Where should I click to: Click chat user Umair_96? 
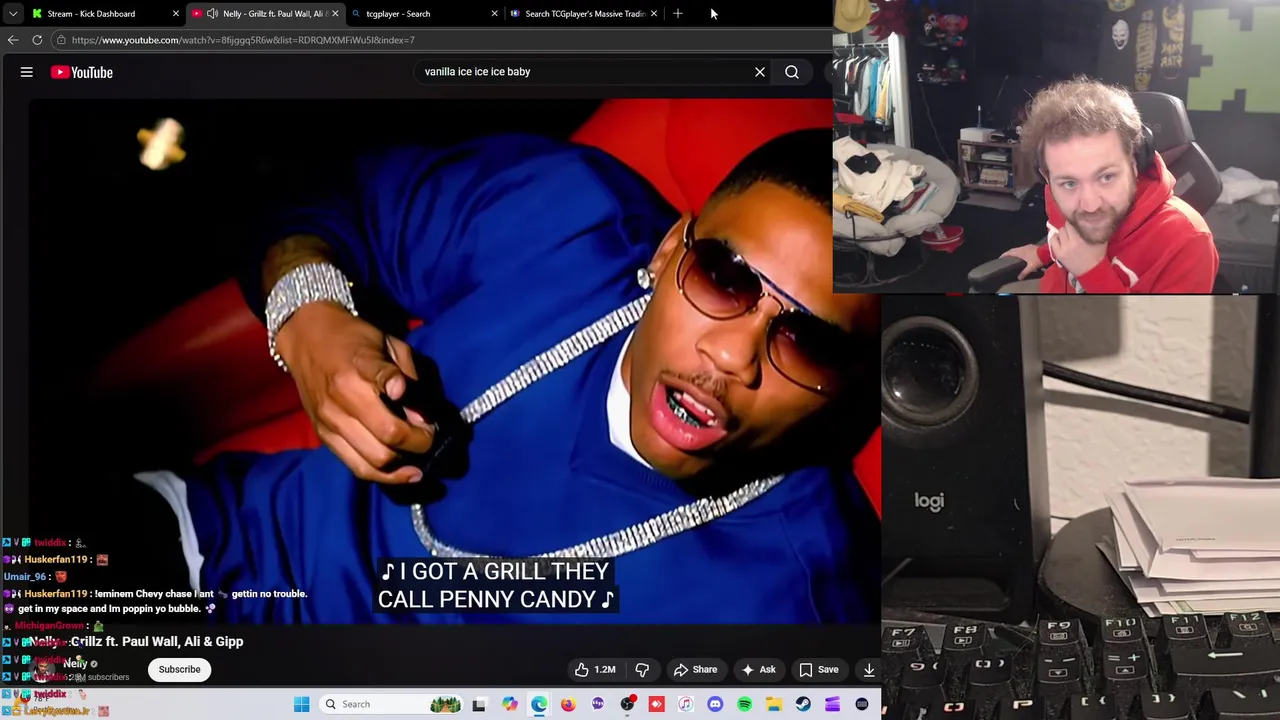[x=26, y=577]
